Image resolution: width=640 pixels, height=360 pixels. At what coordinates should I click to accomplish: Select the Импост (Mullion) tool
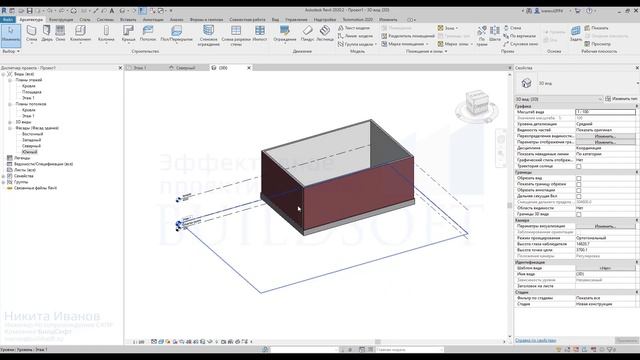coord(260,33)
